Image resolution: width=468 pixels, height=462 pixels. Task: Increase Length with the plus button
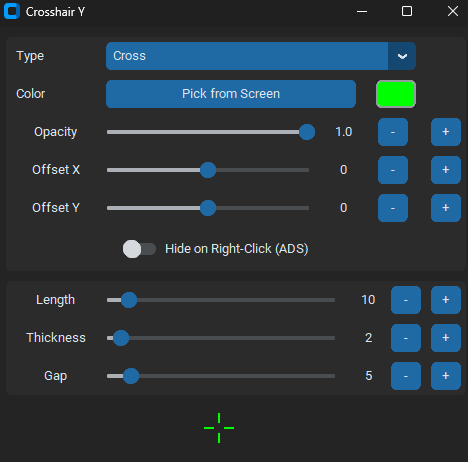446,300
